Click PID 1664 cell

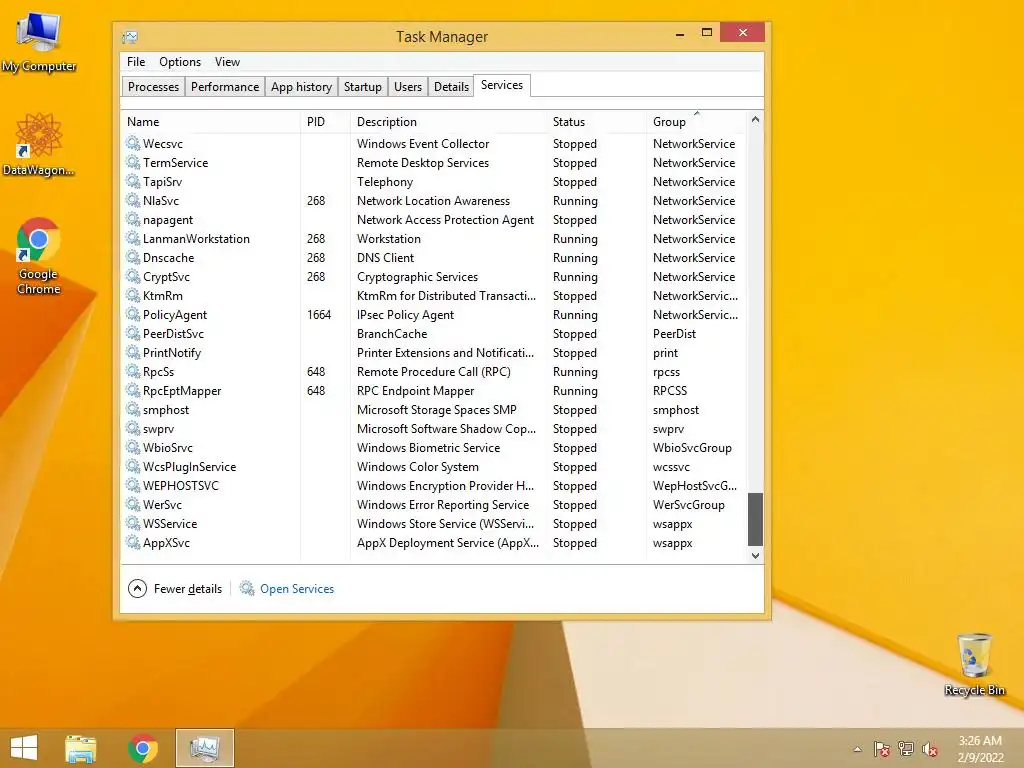[x=319, y=314]
